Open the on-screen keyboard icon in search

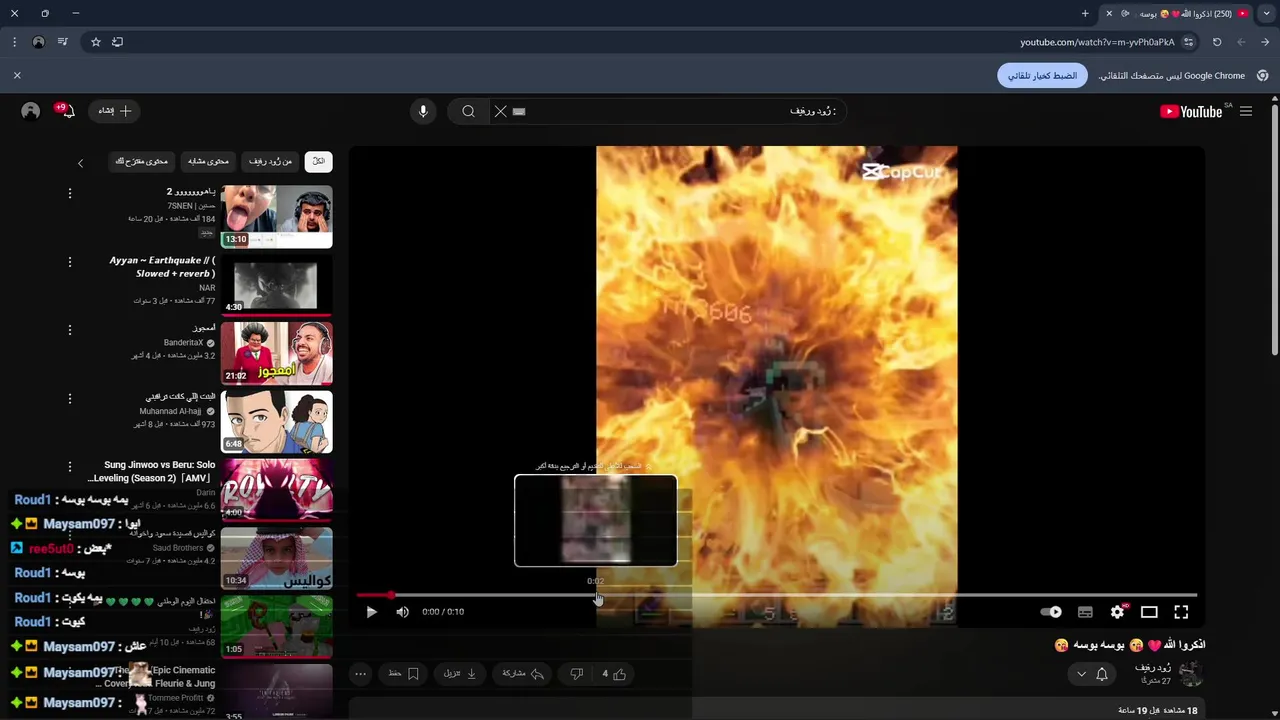pyautogui.click(x=518, y=111)
